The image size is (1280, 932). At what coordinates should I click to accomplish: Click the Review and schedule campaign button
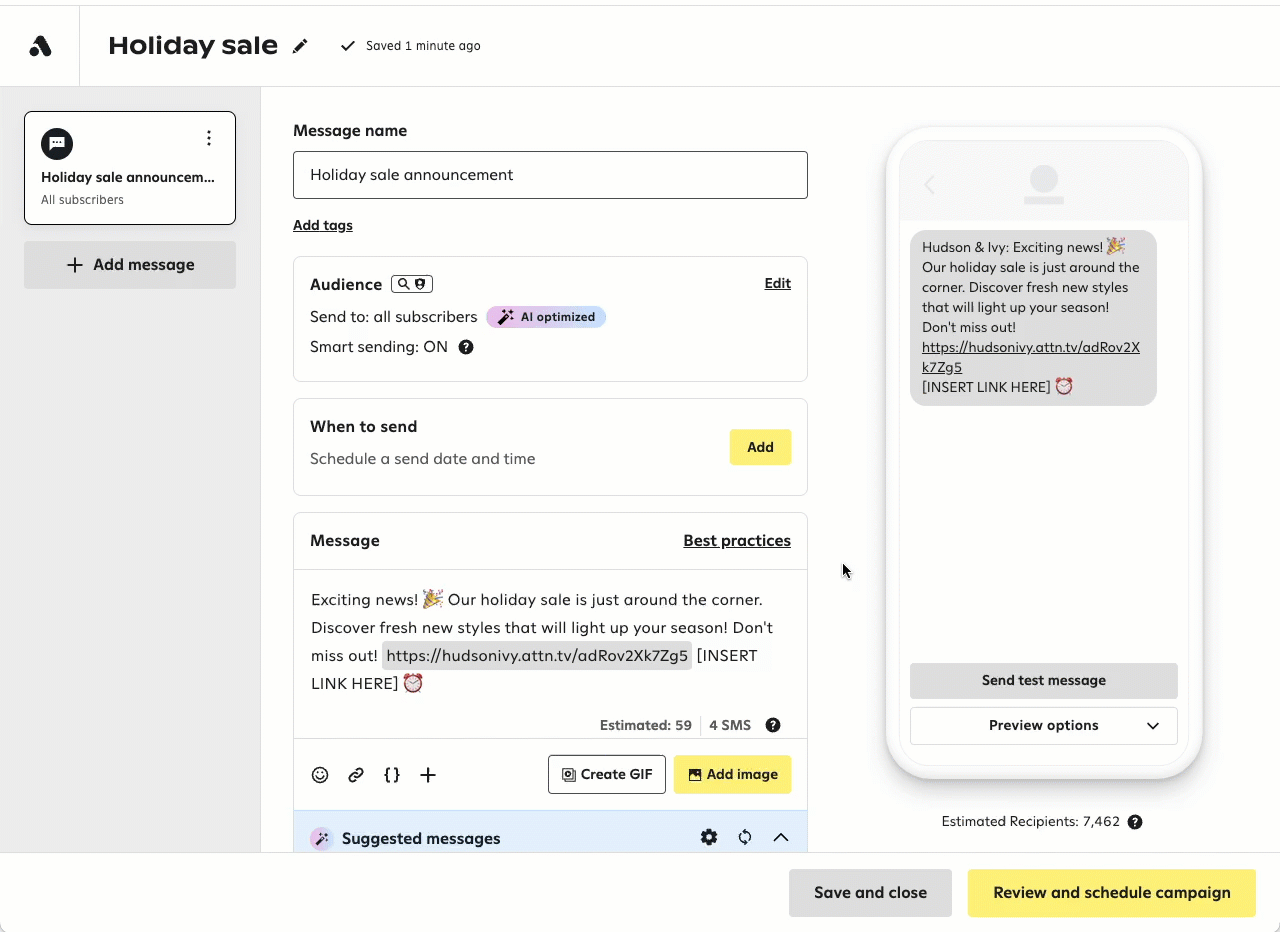[x=1111, y=893]
